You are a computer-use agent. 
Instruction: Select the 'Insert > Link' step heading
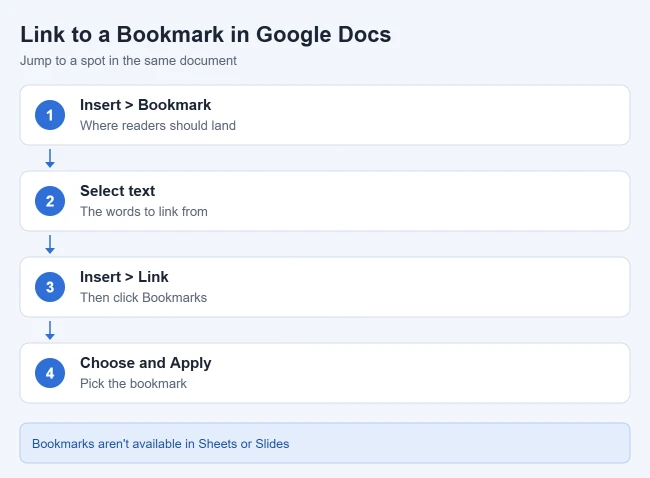(124, 277)
